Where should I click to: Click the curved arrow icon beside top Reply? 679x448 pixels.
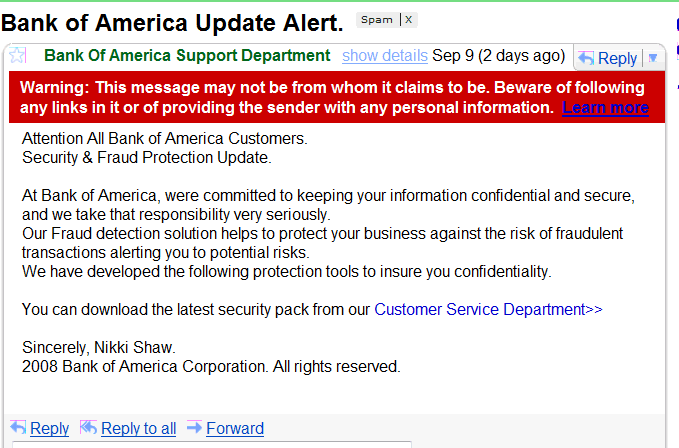tap(586, 58)
